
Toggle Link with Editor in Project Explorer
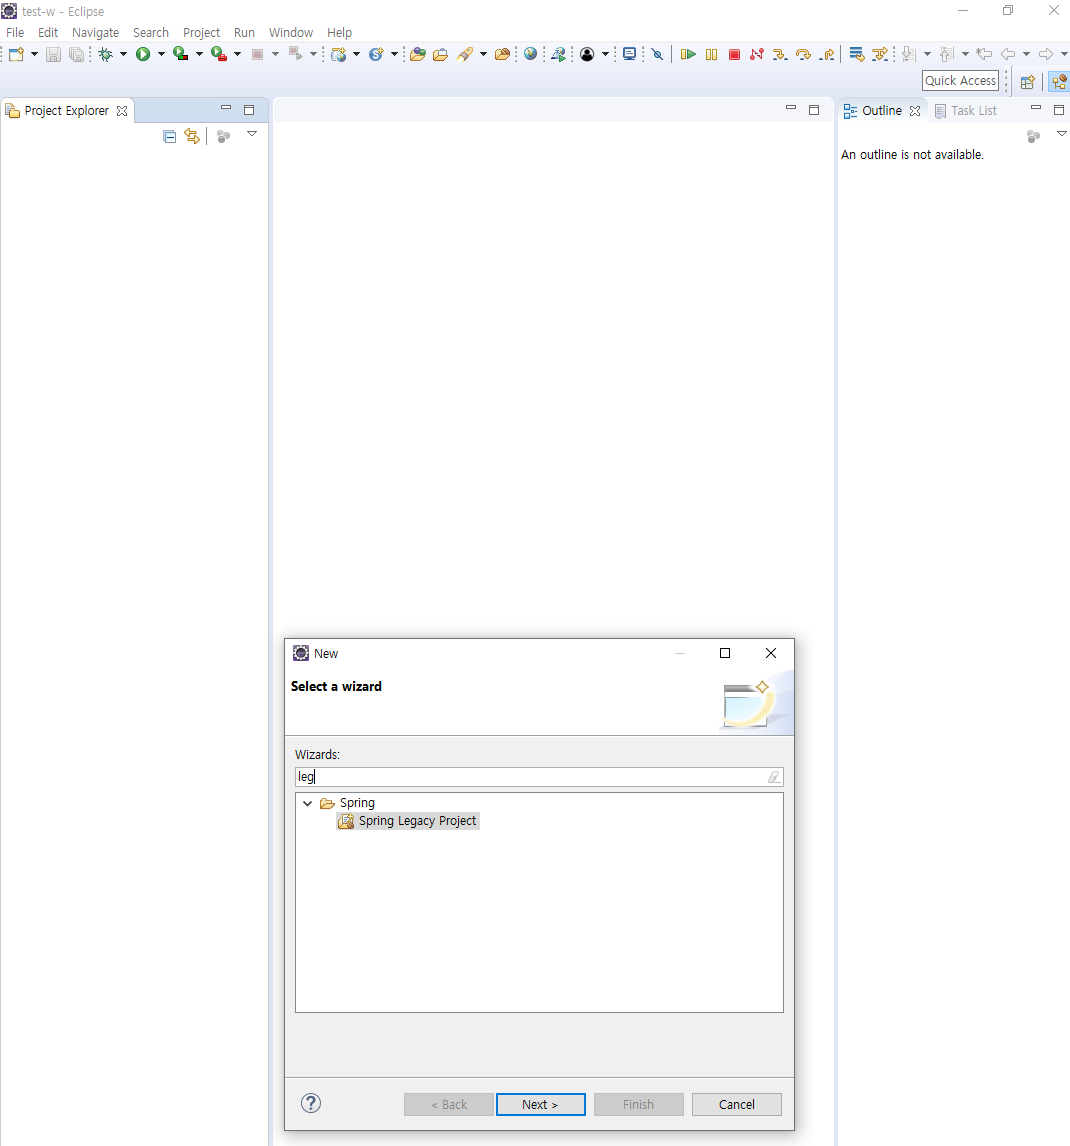192,137
